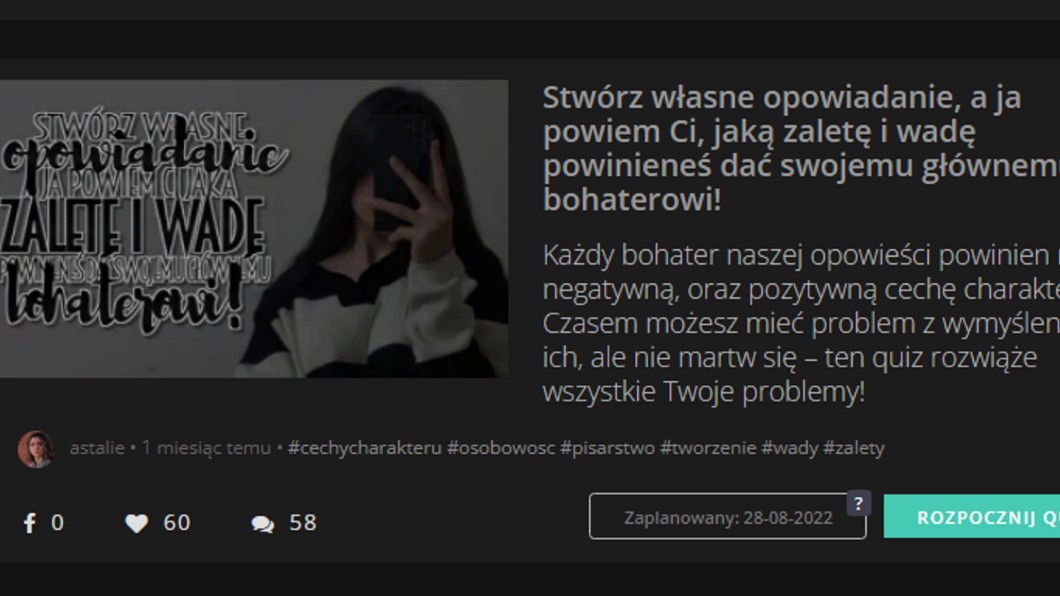Click the '1 miesiąc temu' timestamp
Viewport: 1060px width, 596px height.
[x=206, y=448]
